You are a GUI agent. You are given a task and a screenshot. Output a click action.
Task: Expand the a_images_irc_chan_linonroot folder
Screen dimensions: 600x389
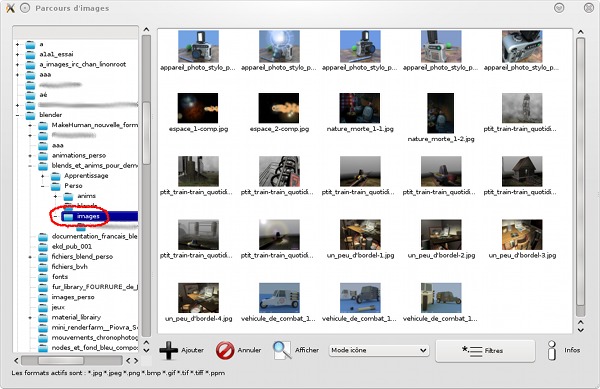pyautogui.click(x=18, y=64)
